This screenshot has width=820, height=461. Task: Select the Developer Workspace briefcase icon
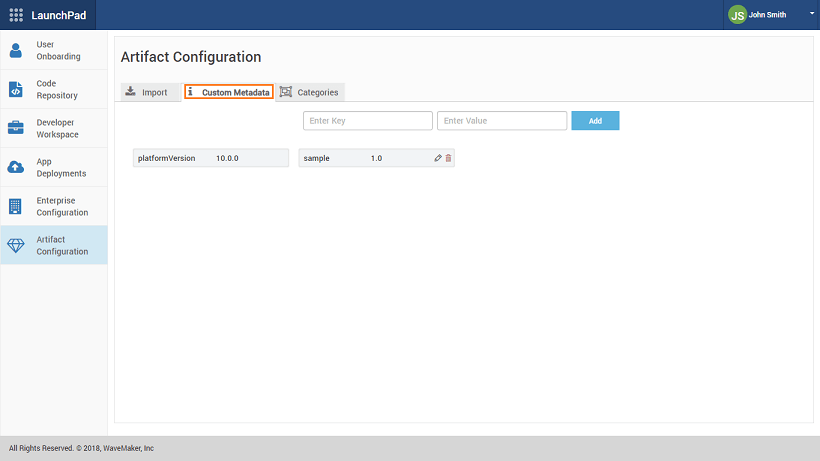click(16, 128)
